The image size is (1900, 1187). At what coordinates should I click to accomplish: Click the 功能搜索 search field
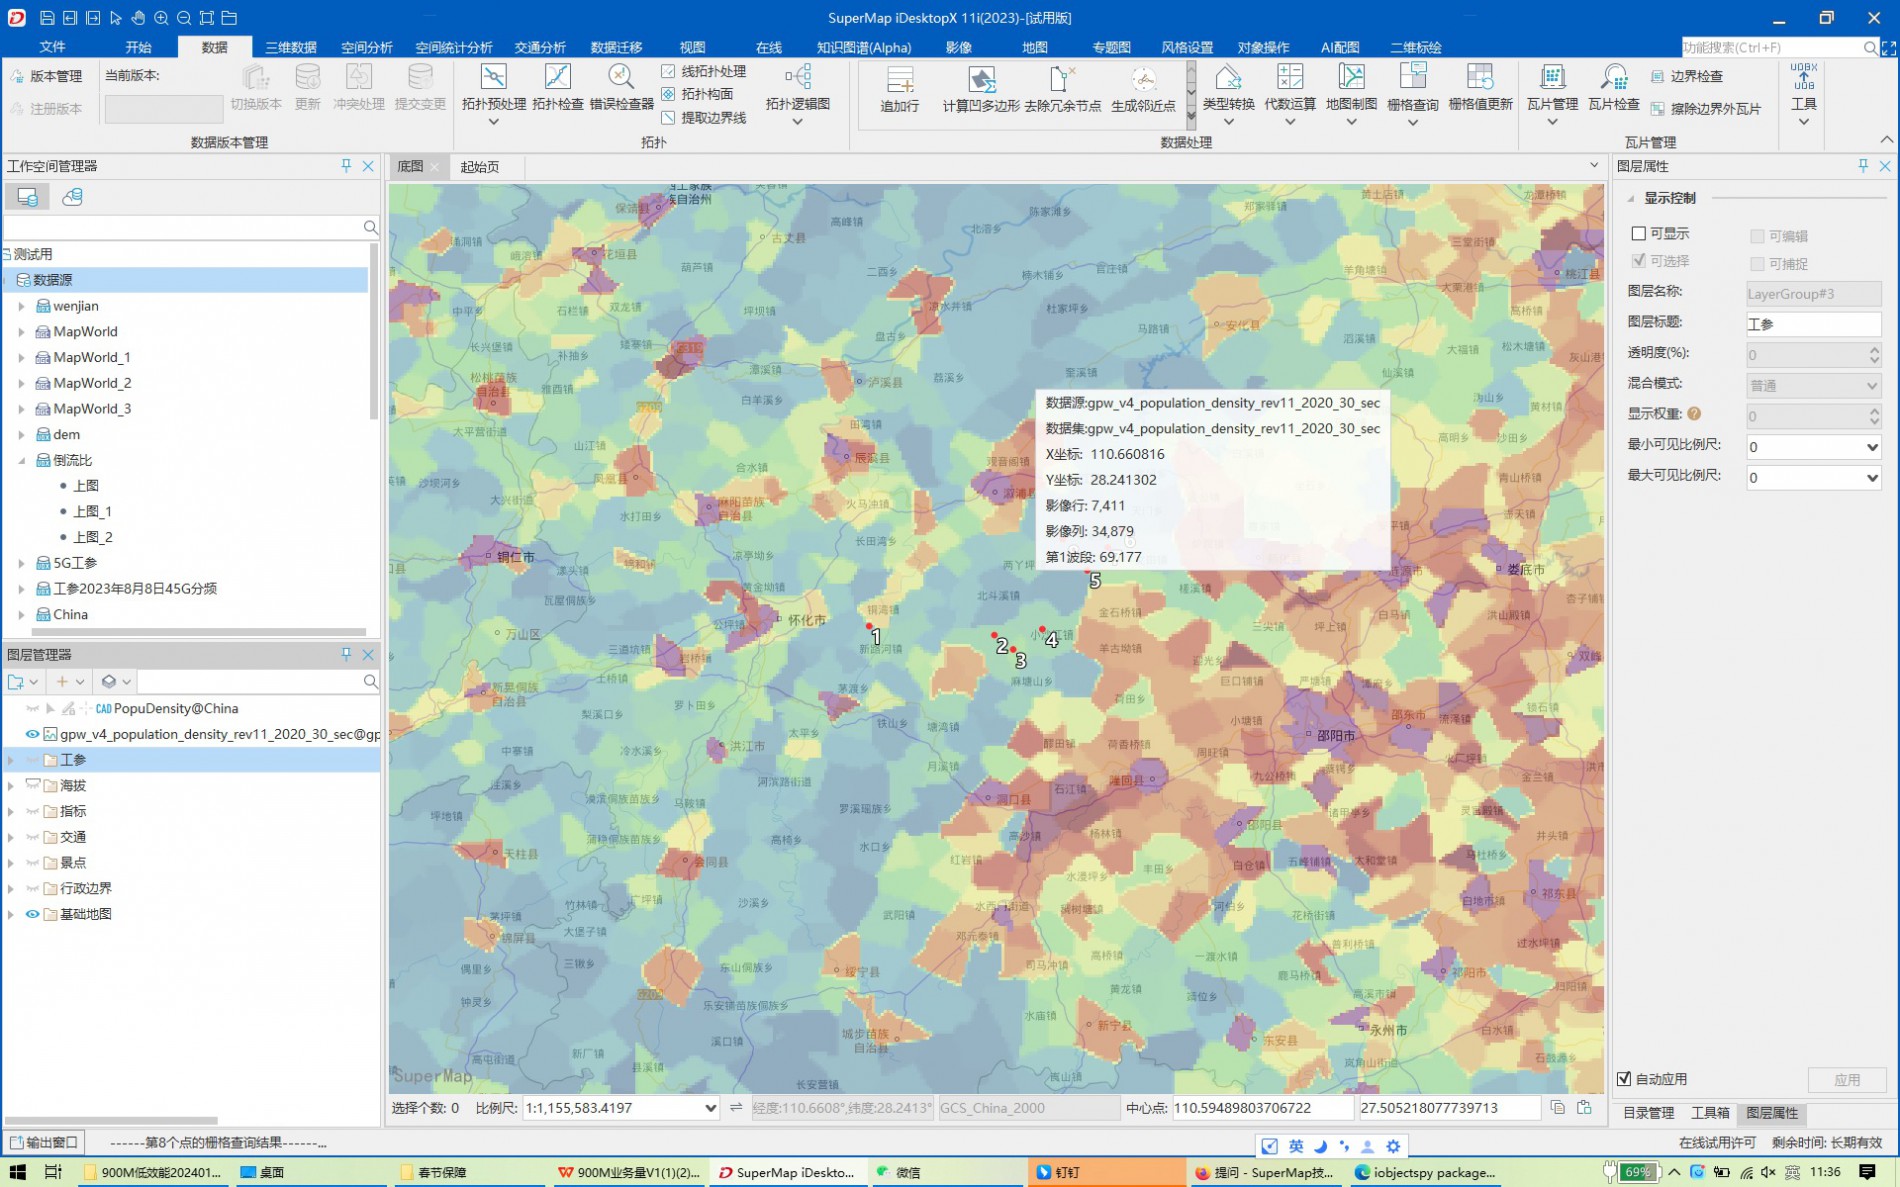point(1770,47)
